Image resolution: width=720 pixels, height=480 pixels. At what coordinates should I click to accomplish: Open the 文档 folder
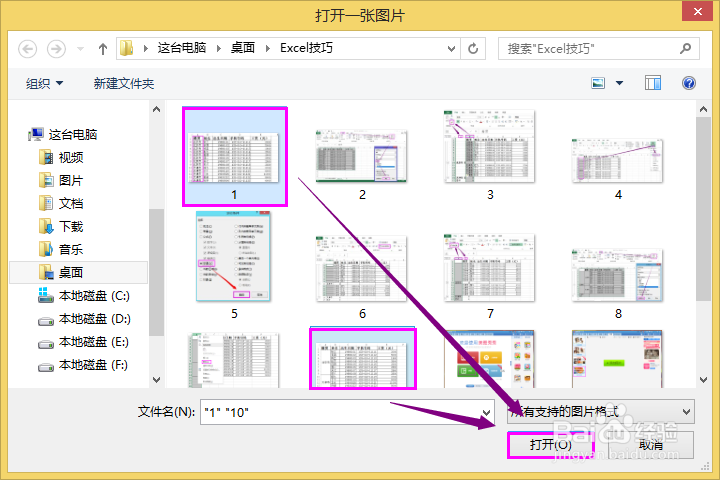click(62, 203)
